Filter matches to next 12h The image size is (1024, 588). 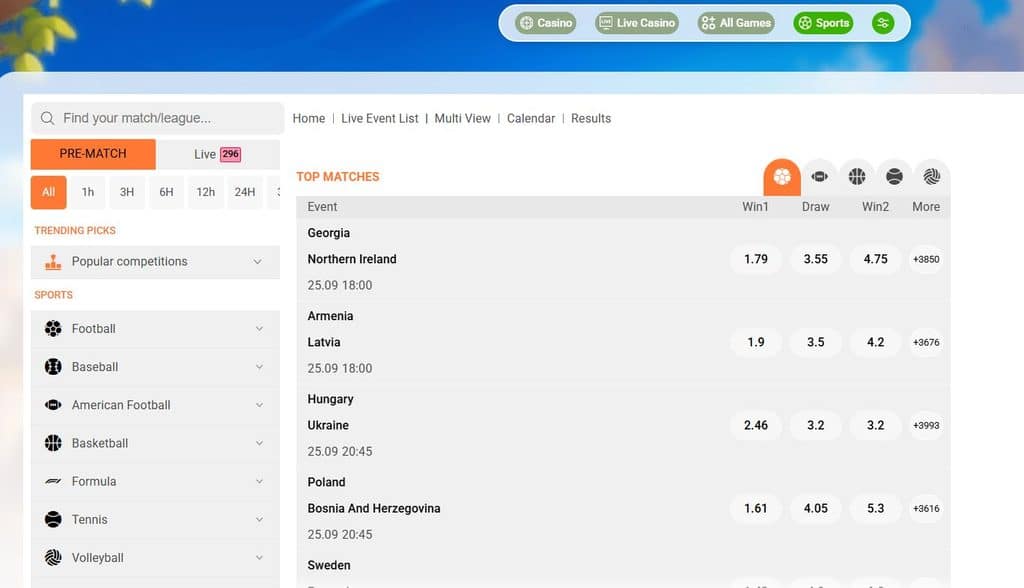[206, 192]
